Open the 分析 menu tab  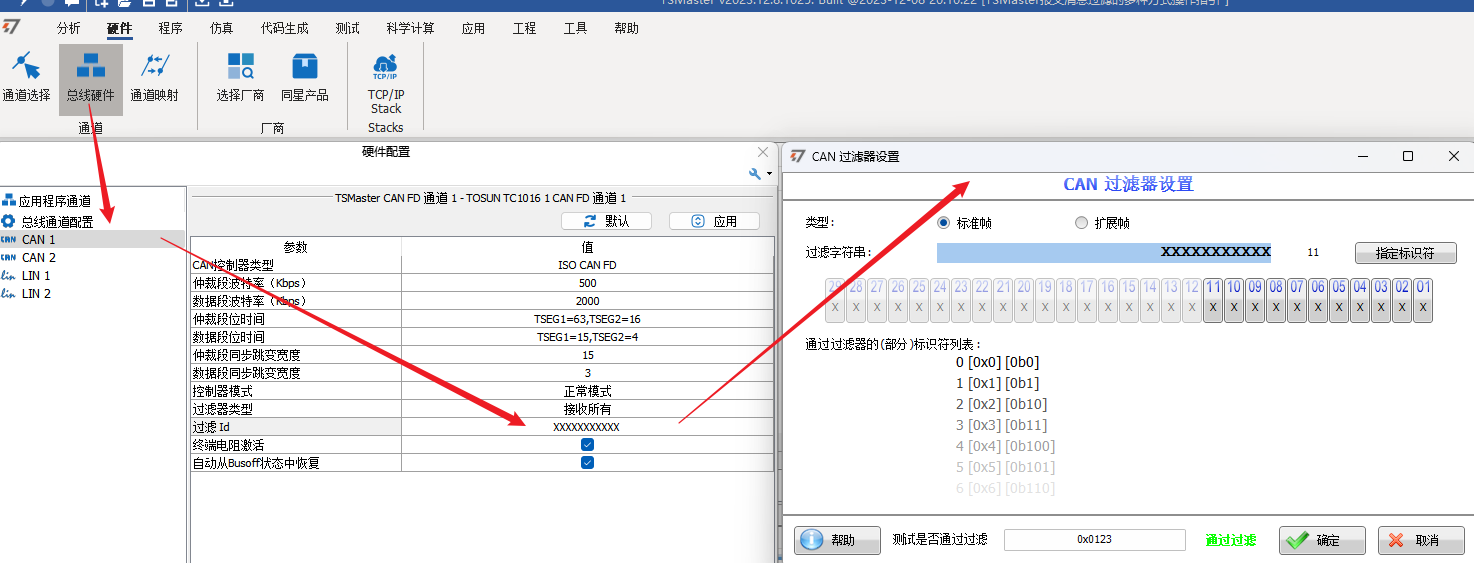point(69,28)
